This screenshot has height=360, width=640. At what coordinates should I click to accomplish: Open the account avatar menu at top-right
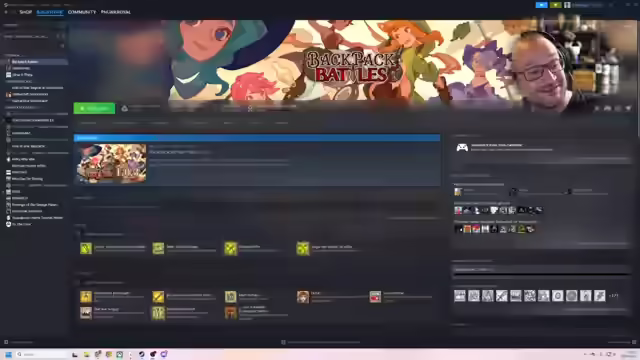pos(567,5)
